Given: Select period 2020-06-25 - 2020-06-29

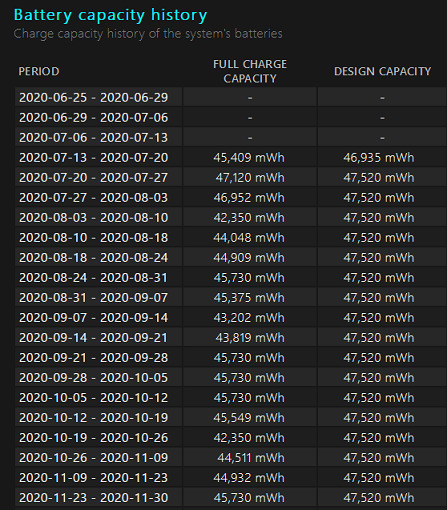Looking at the screenshot, I should [94, 98].
